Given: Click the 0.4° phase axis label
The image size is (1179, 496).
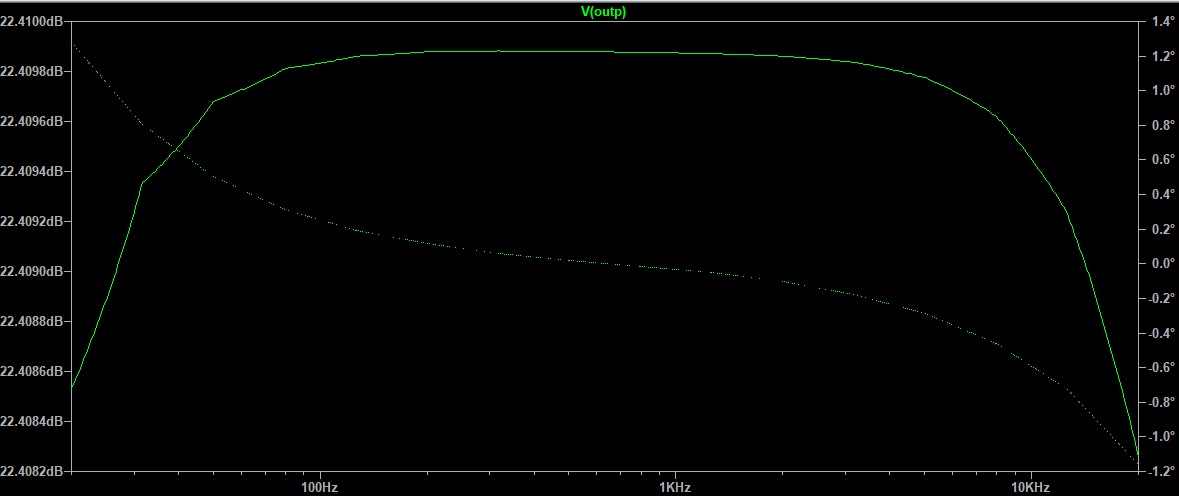Looking at the screenshot, I should [x=1162, y=195].
